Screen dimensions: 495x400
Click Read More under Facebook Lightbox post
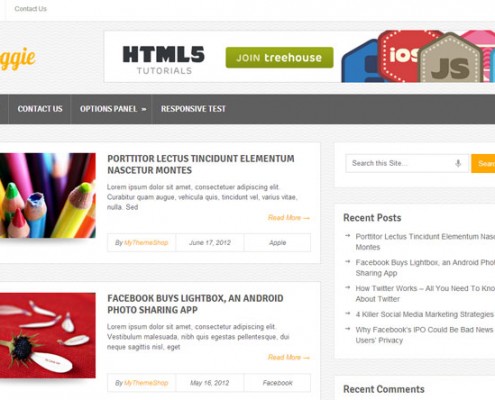pyautogui.click(x=289, y=357)
